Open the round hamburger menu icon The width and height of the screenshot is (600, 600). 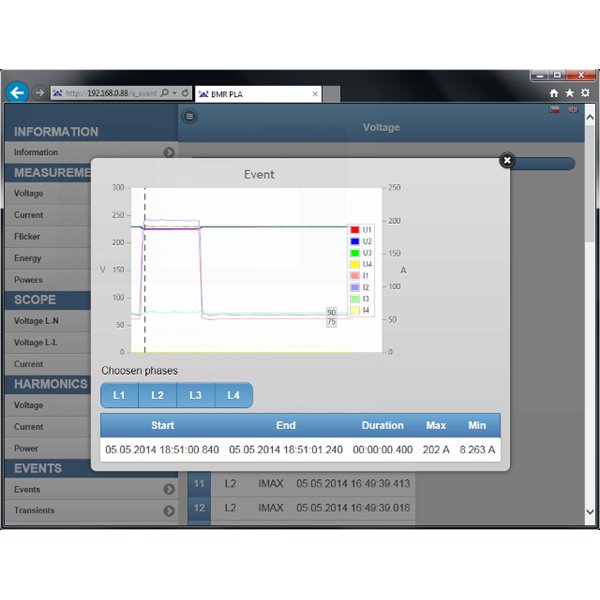(190, 116)
